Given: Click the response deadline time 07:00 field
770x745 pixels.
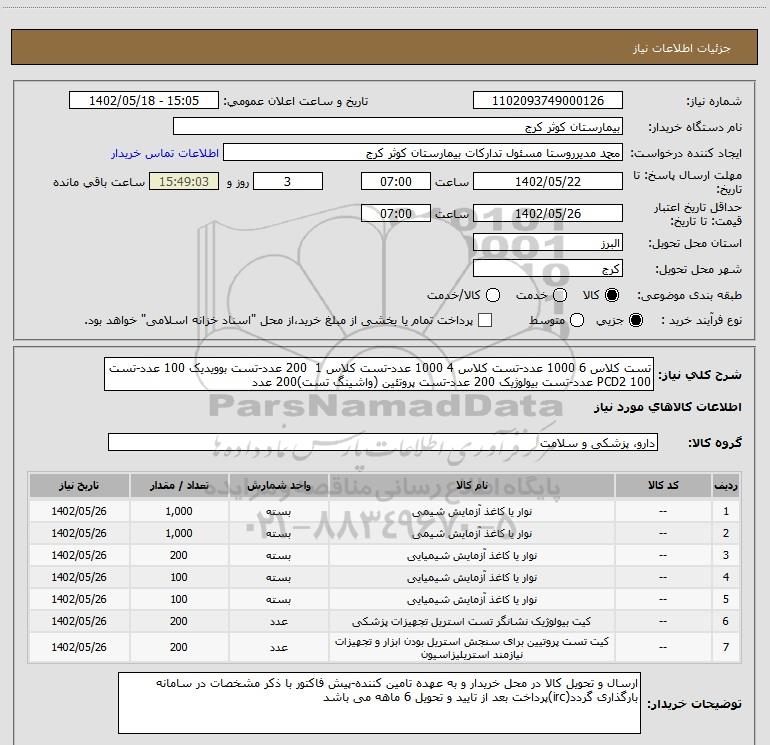Looking at the screenshot, I should (396, 182).
